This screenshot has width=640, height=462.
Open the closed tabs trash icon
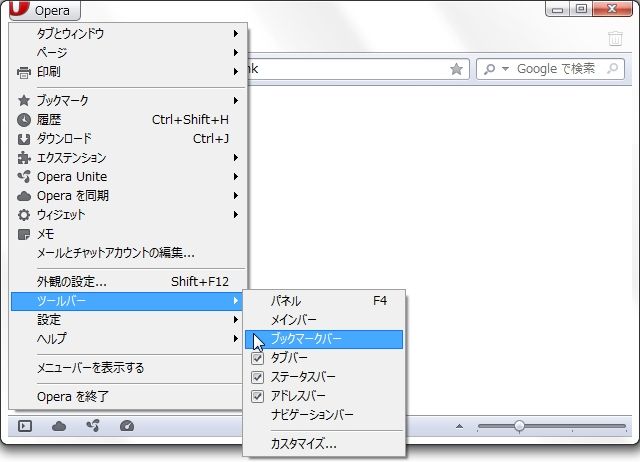pyautogui.click(x=616, y=38)
